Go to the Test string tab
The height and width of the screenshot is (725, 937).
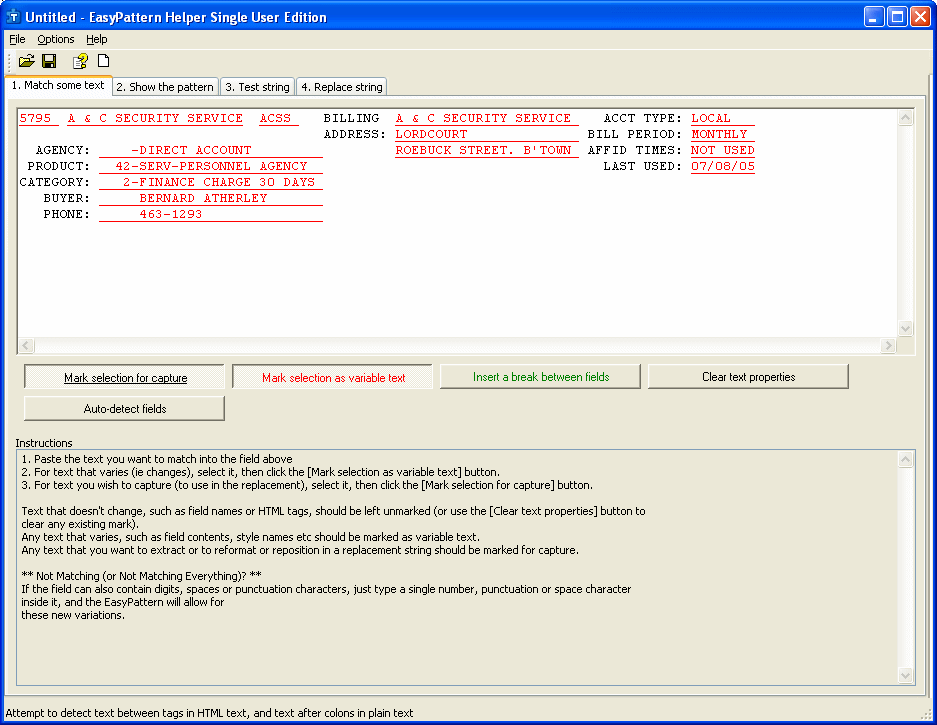tap(256, 87)
